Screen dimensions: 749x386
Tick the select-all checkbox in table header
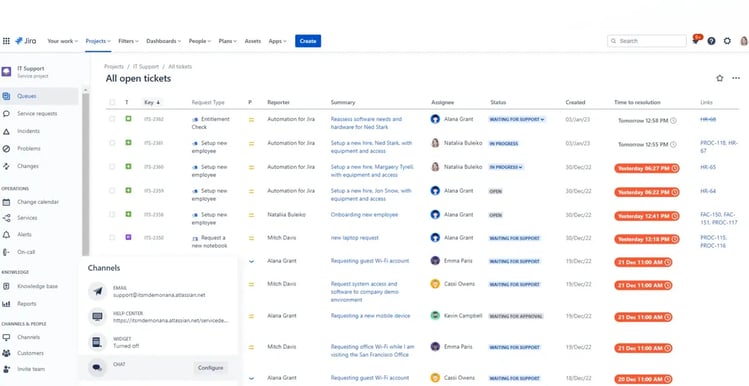pos(112,102)
